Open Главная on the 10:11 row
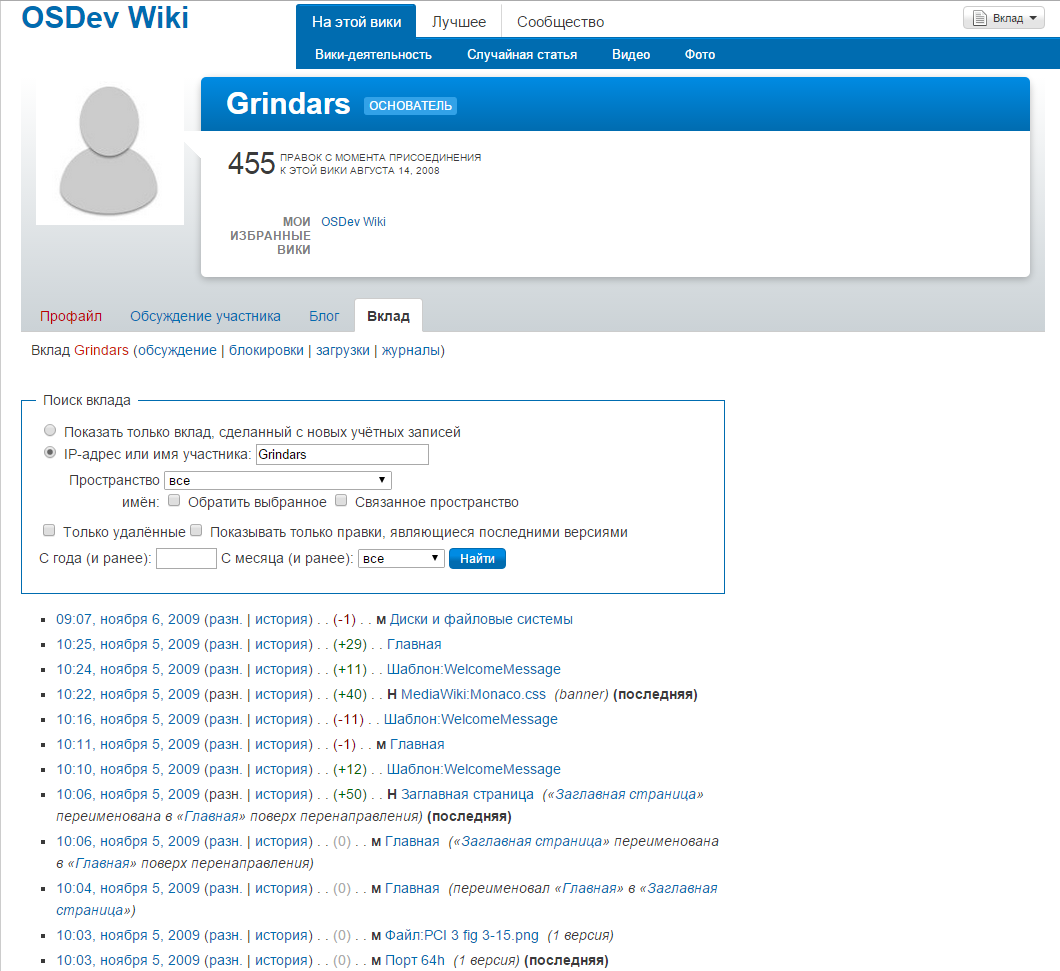 click(x=417, y=744)
